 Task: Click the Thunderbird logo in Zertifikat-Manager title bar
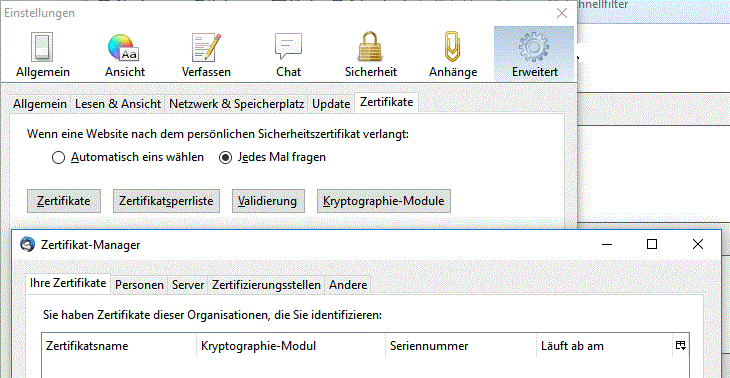[x=27, y=244]
